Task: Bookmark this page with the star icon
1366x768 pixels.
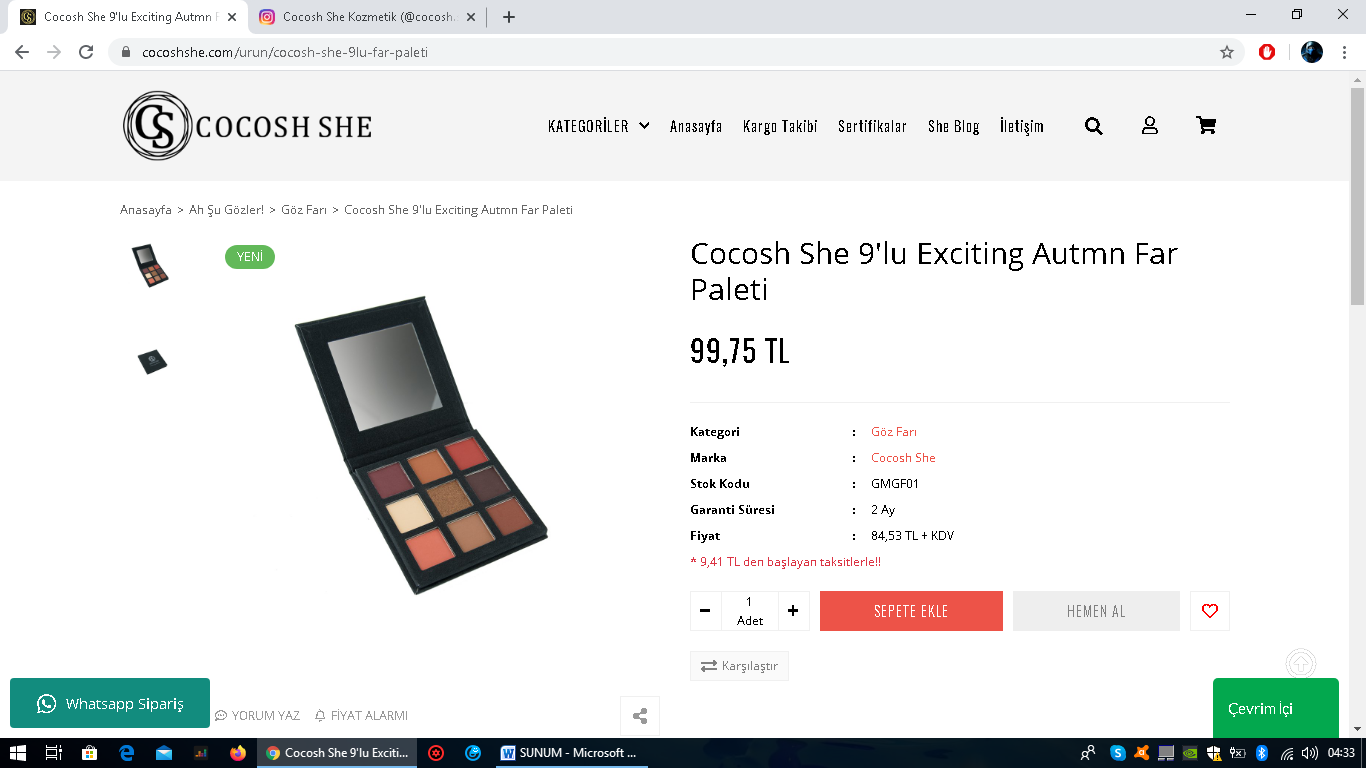Action: (1227, 52)
